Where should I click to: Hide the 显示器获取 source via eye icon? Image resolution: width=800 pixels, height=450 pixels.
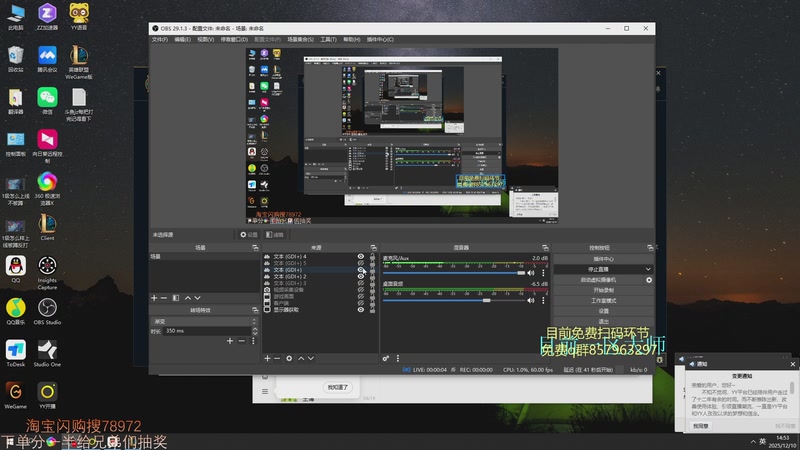361,309
